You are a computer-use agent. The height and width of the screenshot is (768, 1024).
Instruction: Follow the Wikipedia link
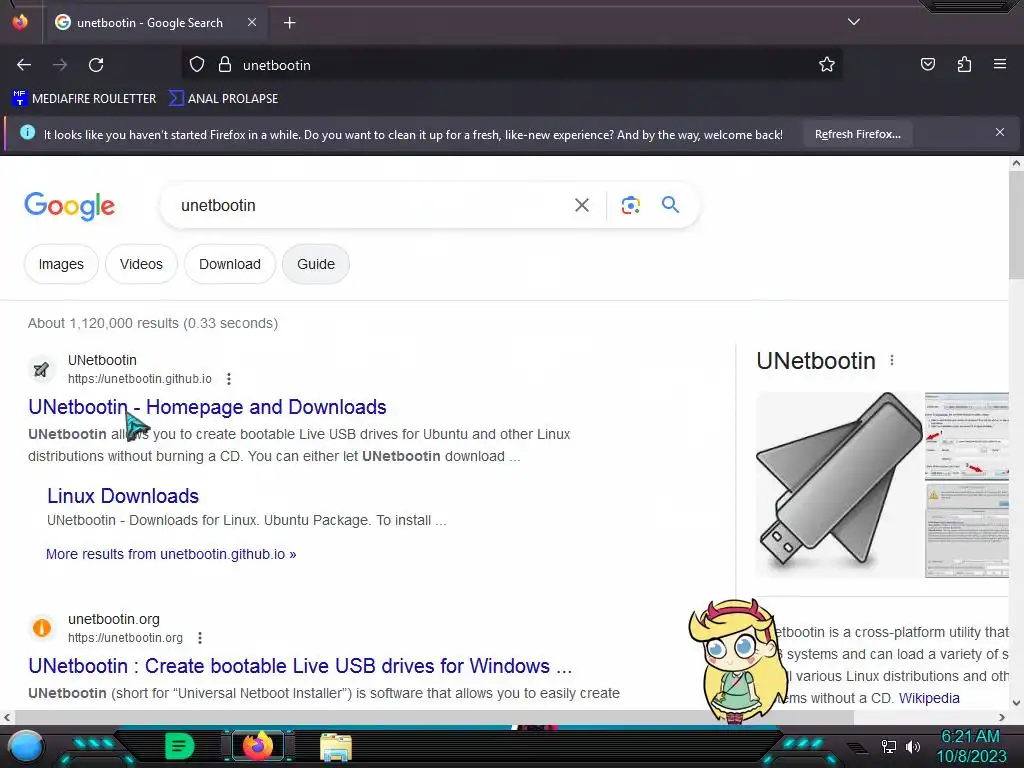click(x=929, y=698)
